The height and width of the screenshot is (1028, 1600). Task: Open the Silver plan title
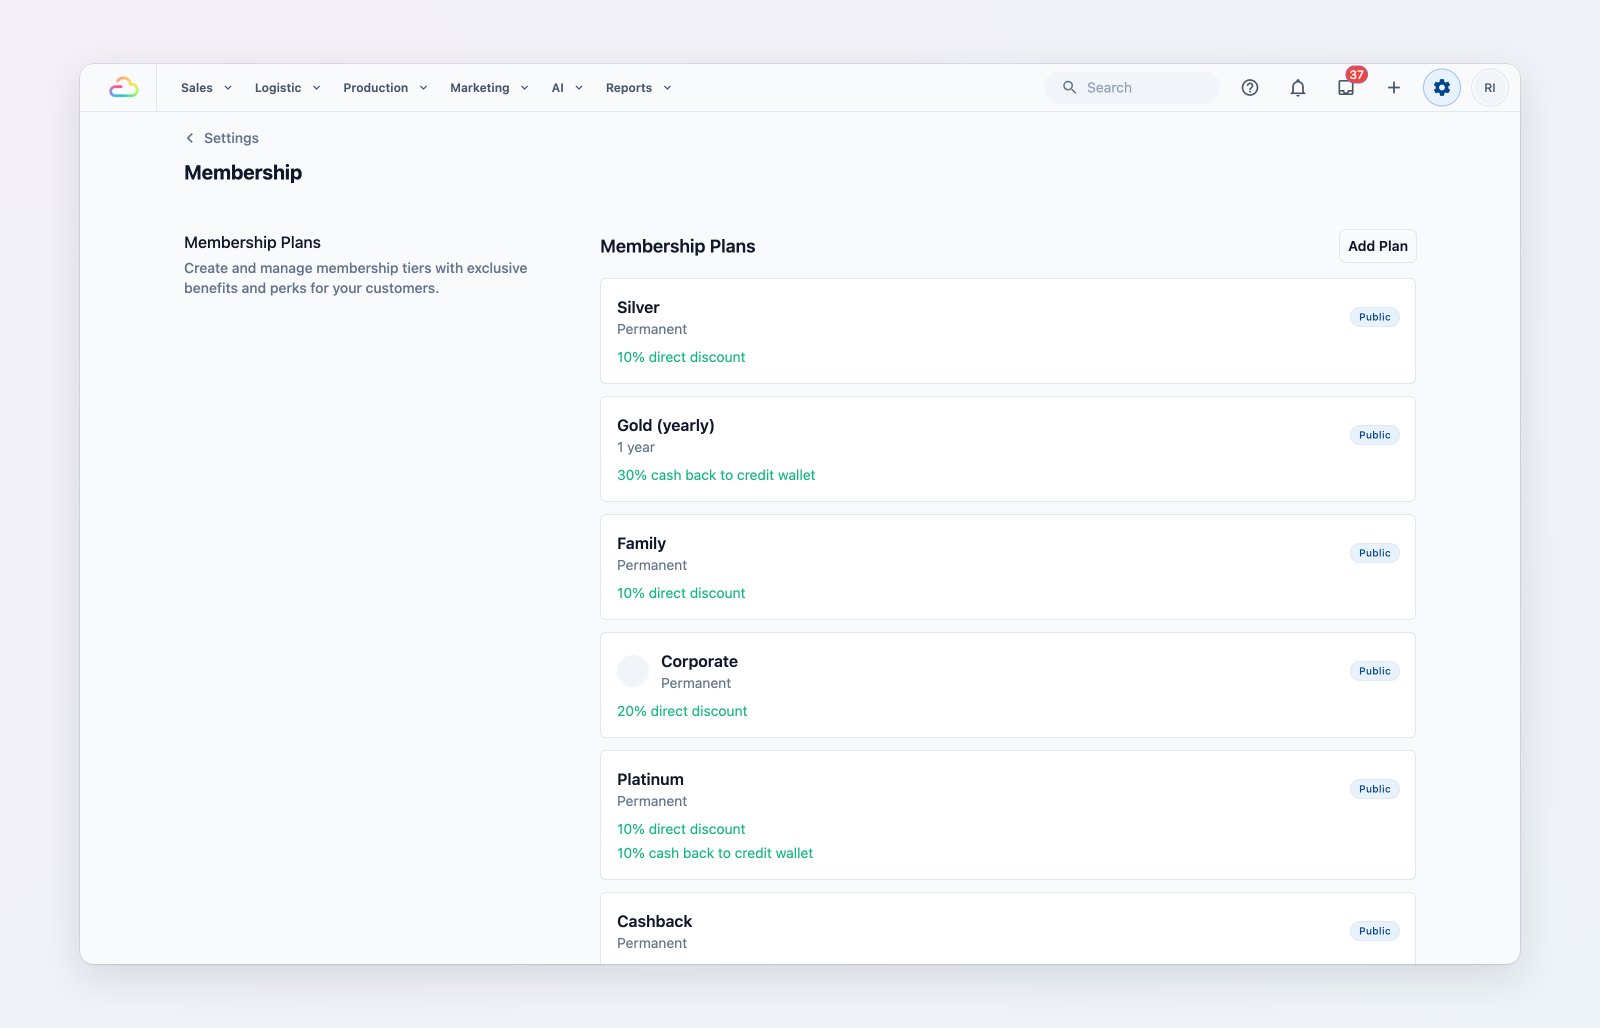pos(638,307)
